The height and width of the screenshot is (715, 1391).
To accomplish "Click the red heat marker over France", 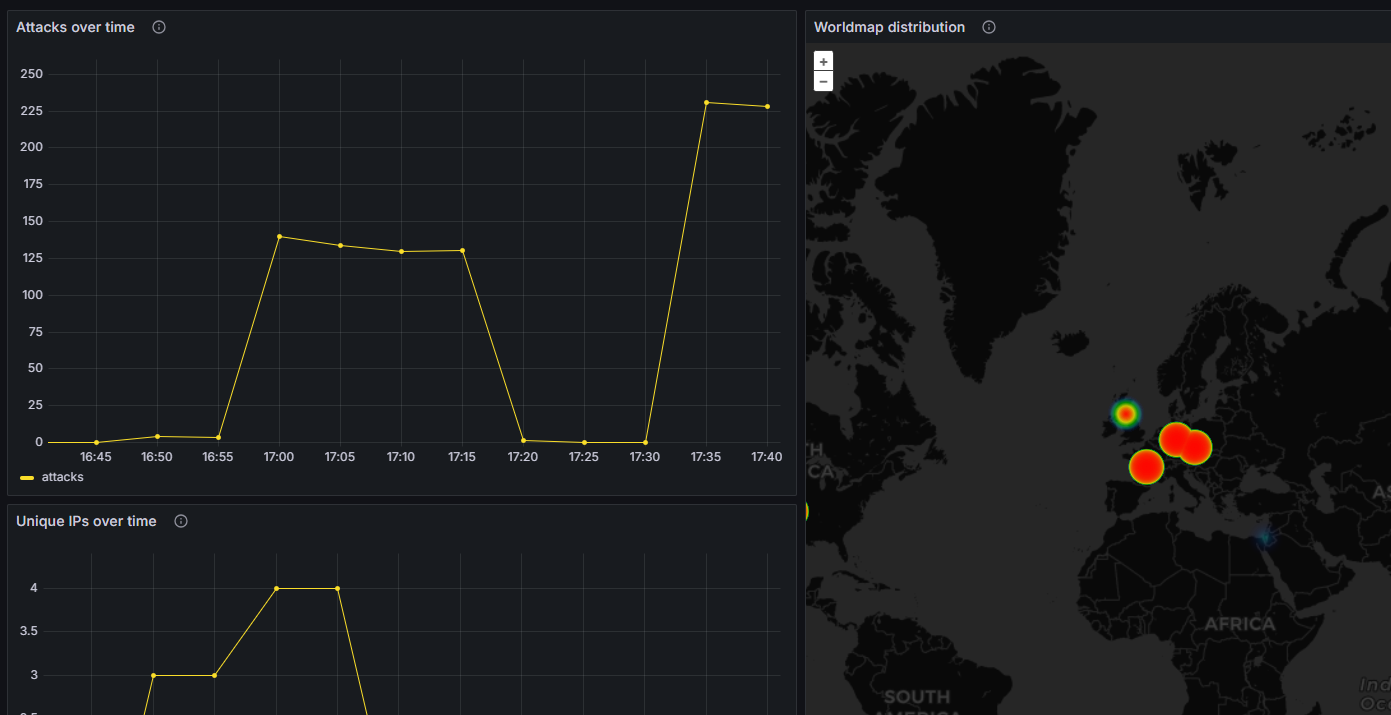I will pyautogui.click(x=1146, y=466).
